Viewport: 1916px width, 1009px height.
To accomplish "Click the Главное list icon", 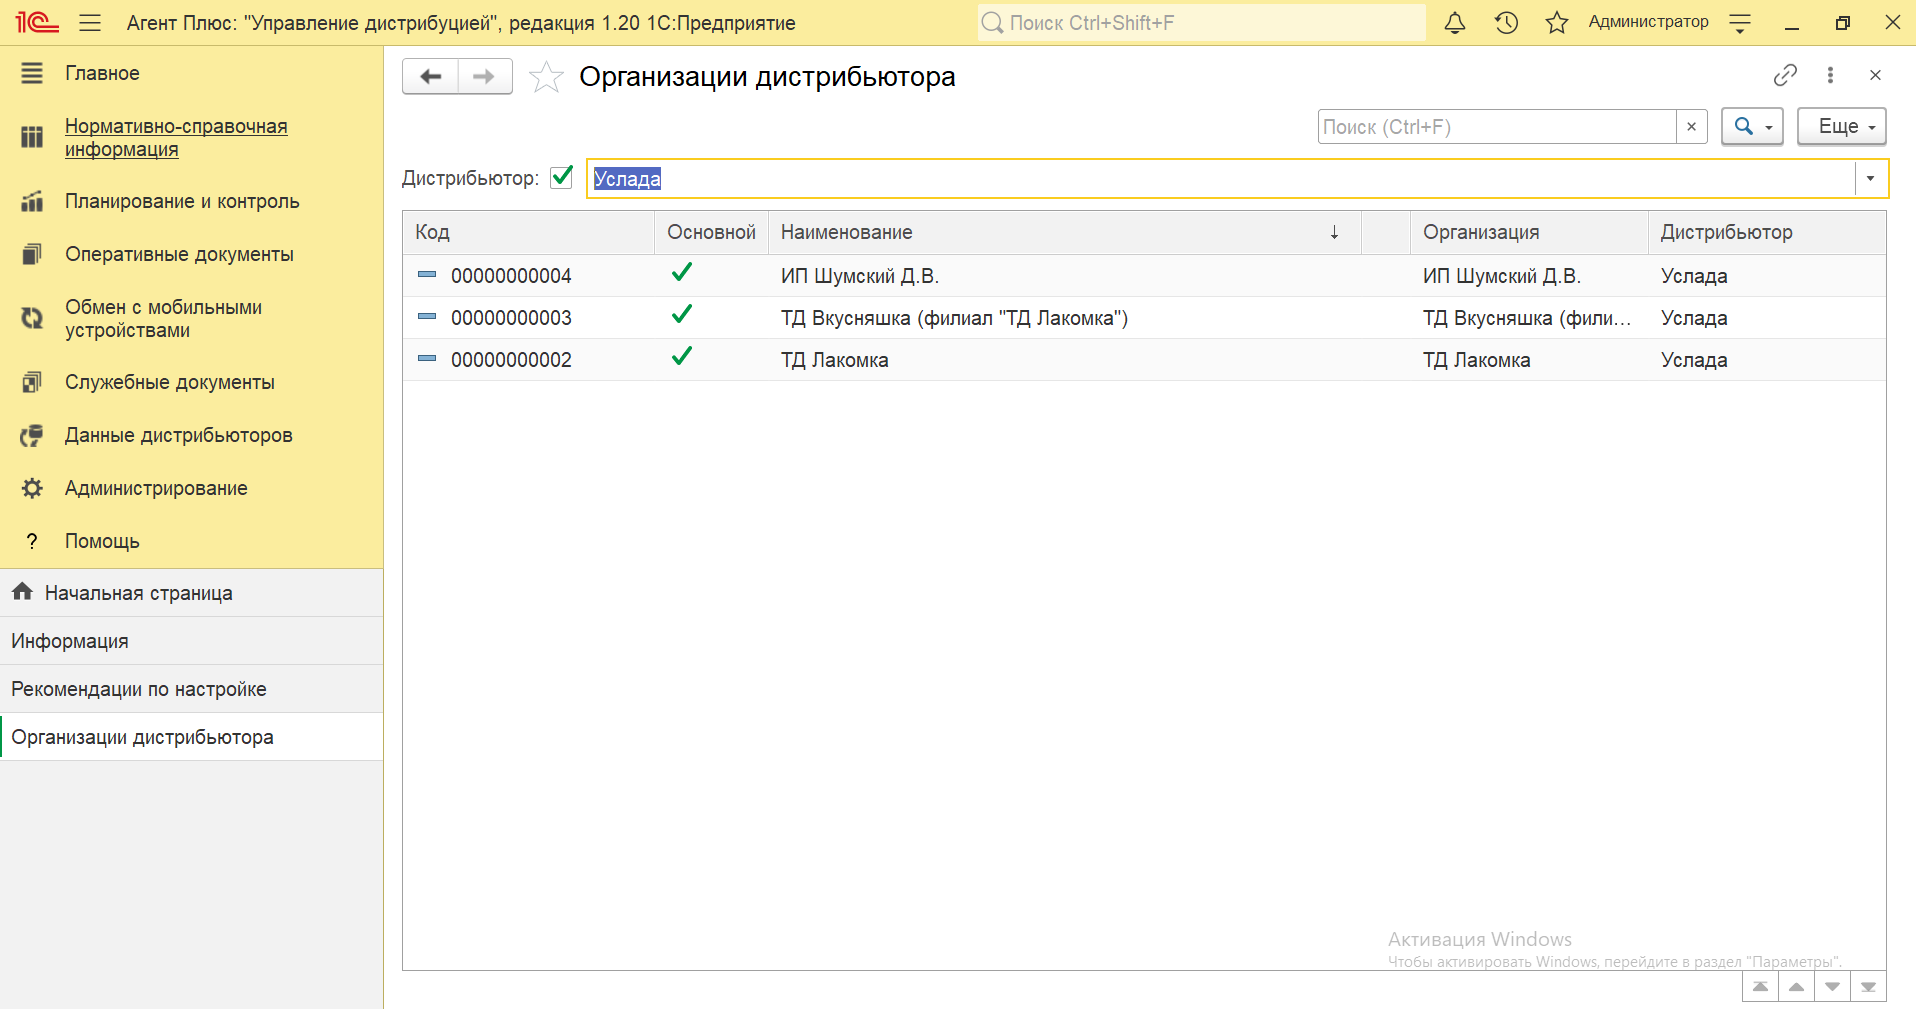I will (32, 73).
